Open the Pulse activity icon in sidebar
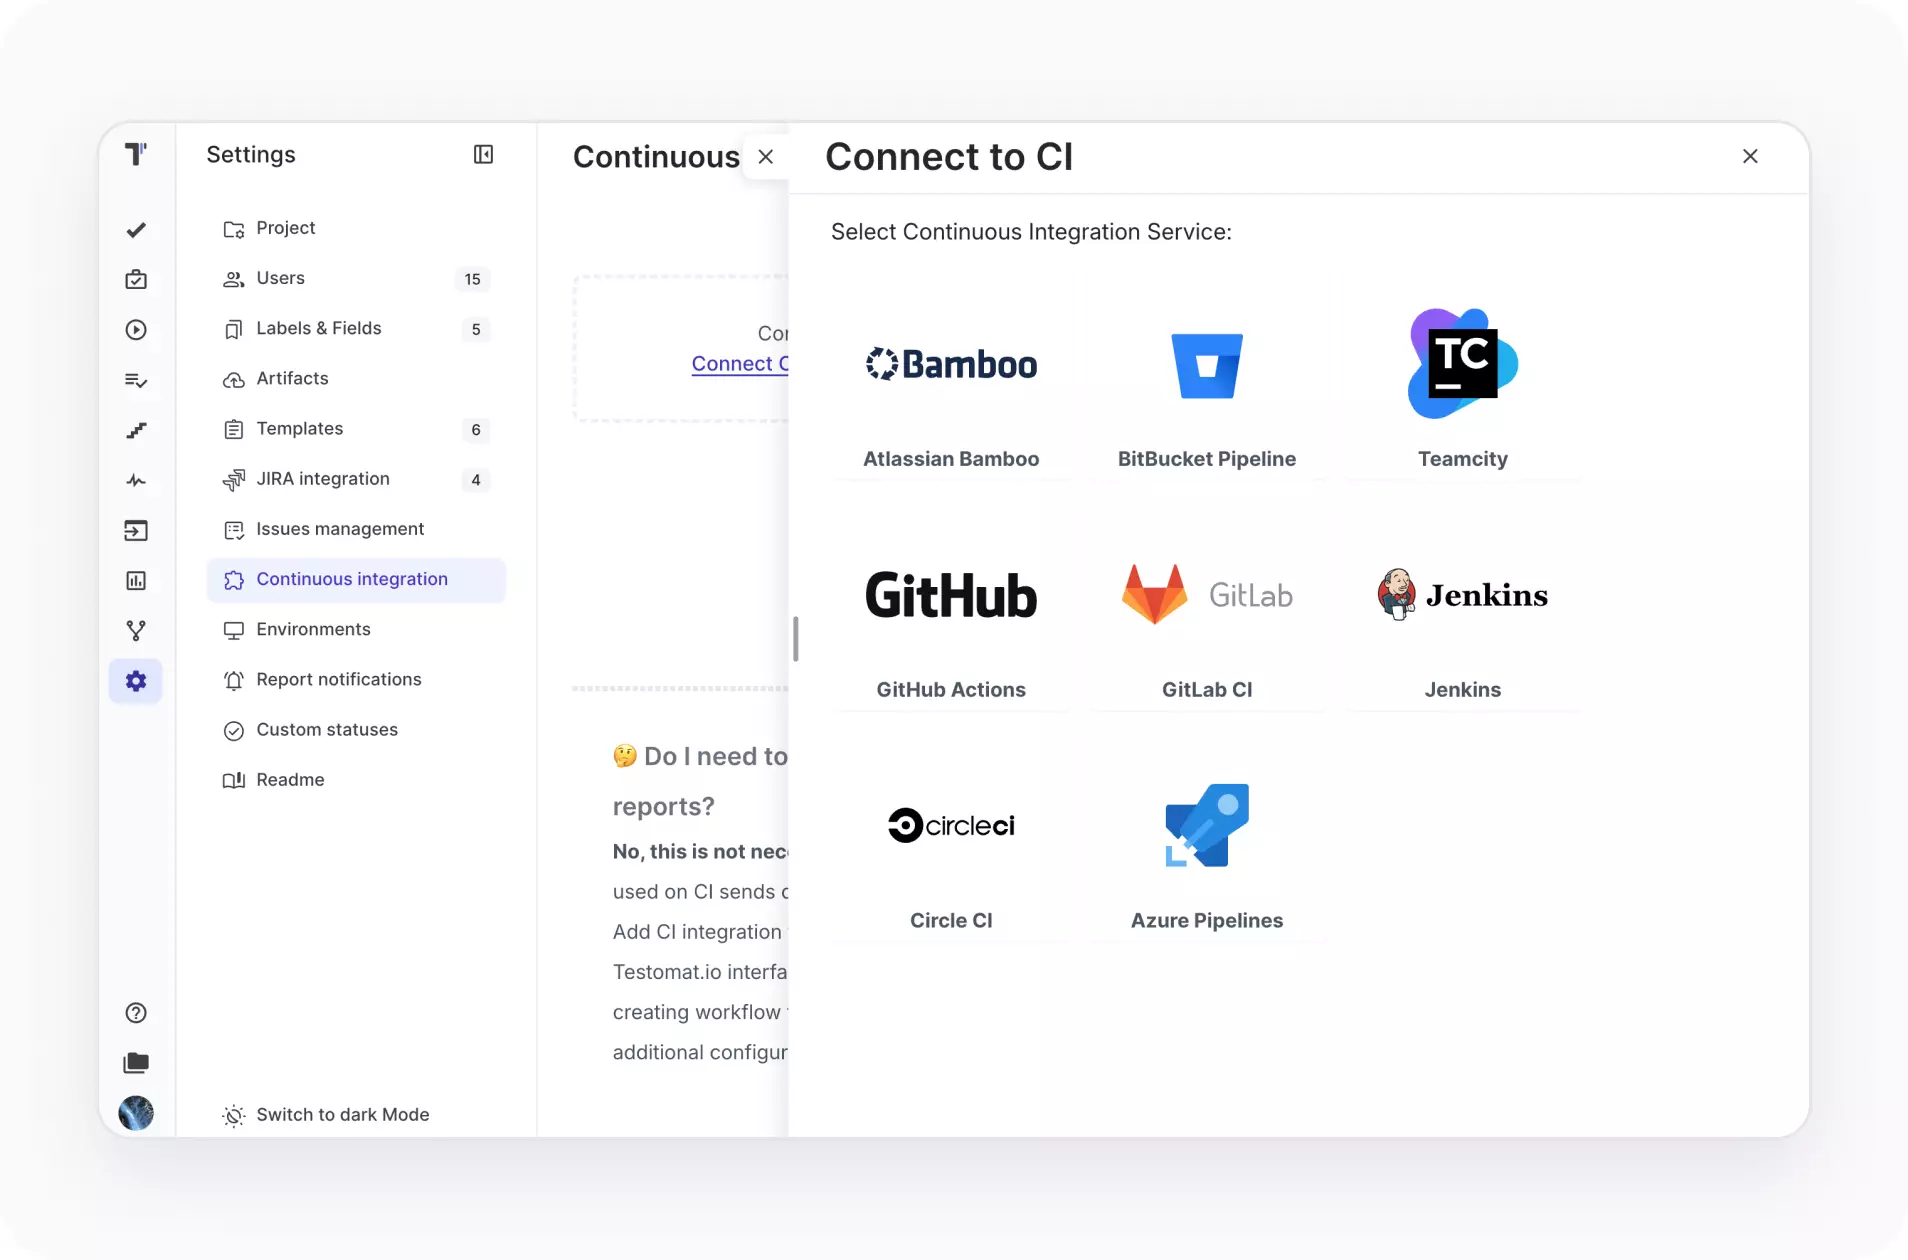 pos(136,481)
